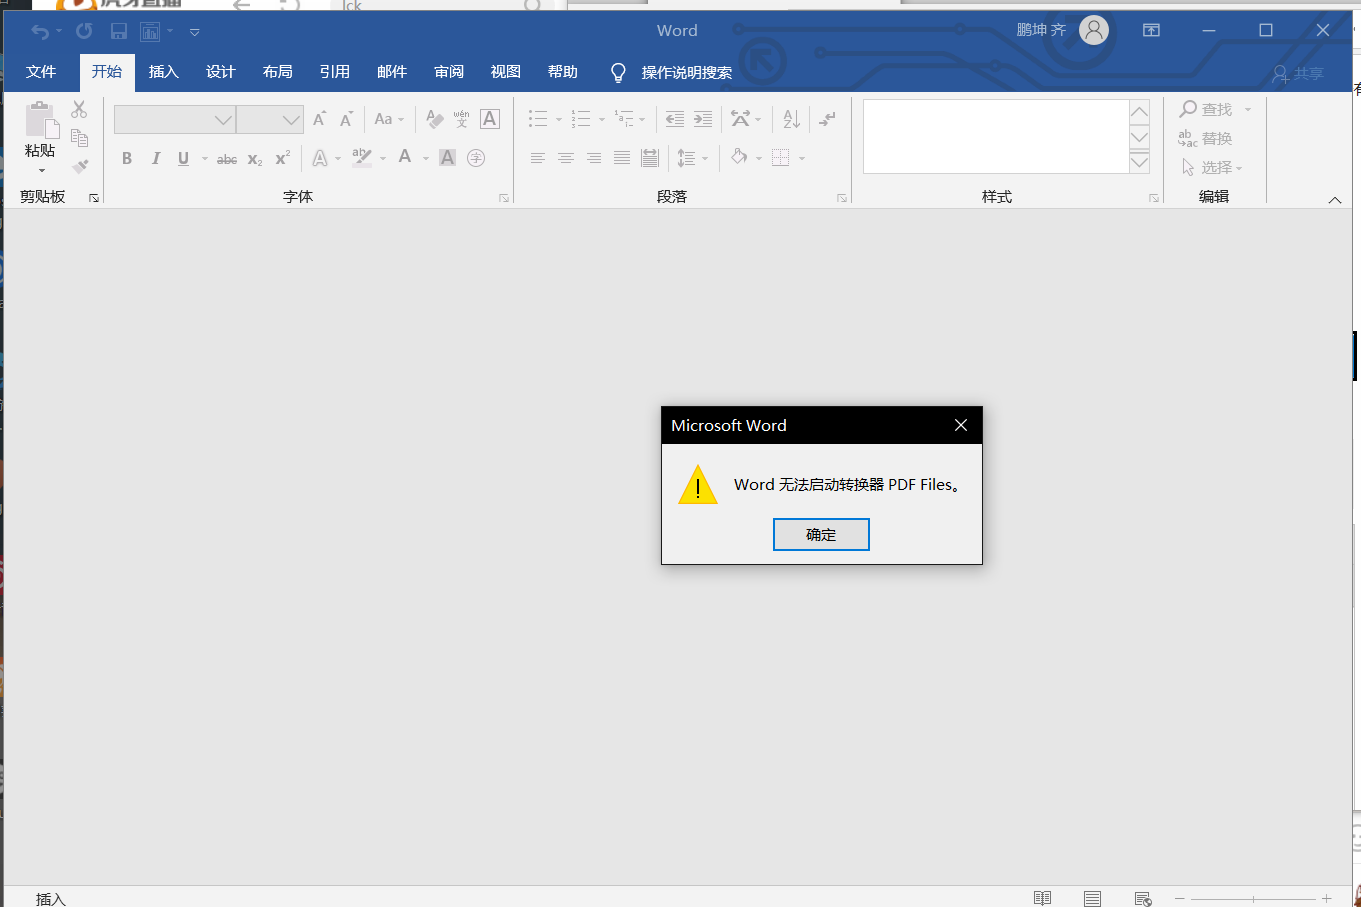Click the 操作说明搜索 search box
1361x907 pixels.
(686, 72)
